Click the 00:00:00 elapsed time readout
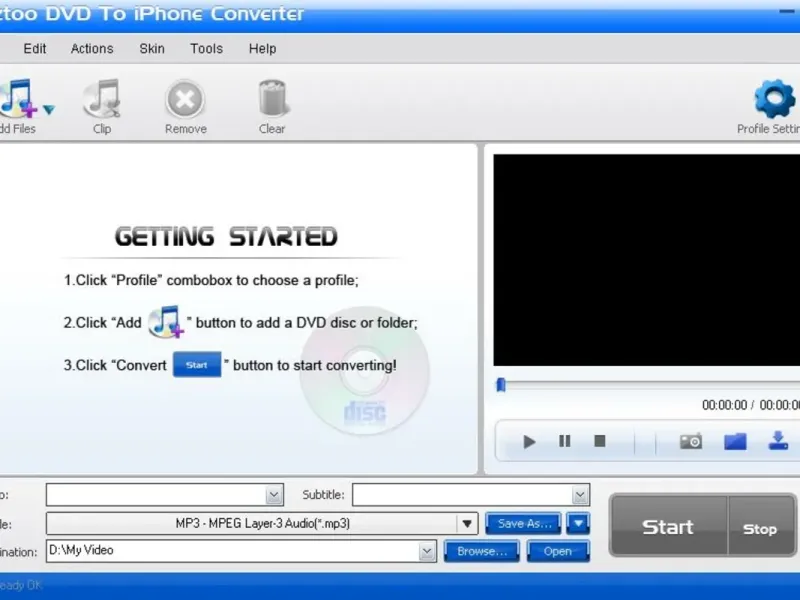The height and width of the screenshot is (600, 800). (724, 405)
